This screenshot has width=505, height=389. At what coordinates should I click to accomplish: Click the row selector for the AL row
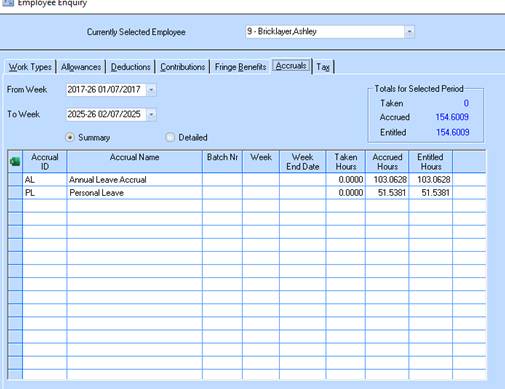point(15,180)
